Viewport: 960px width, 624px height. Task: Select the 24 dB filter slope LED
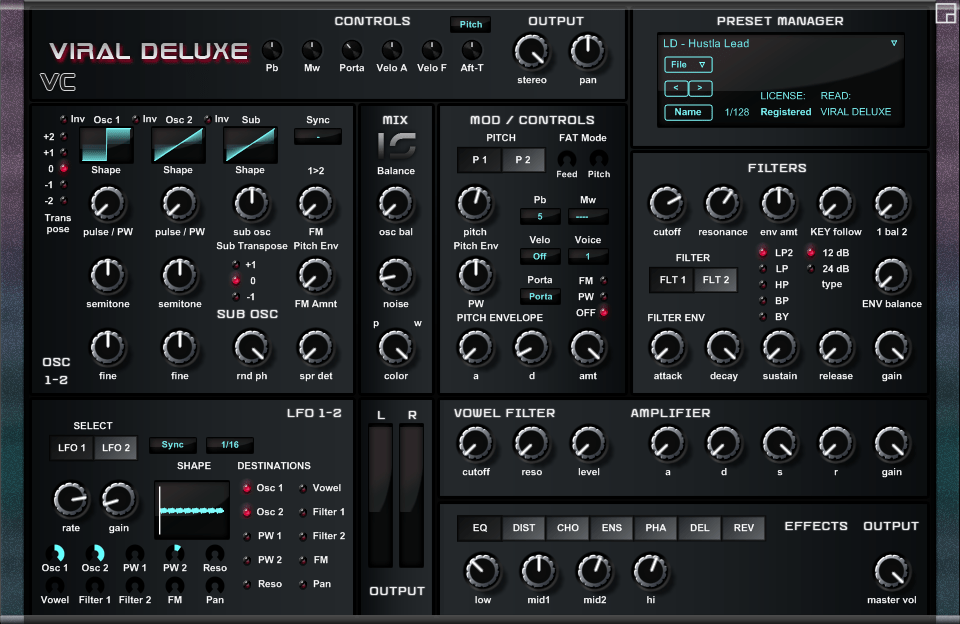coord(811,268)
